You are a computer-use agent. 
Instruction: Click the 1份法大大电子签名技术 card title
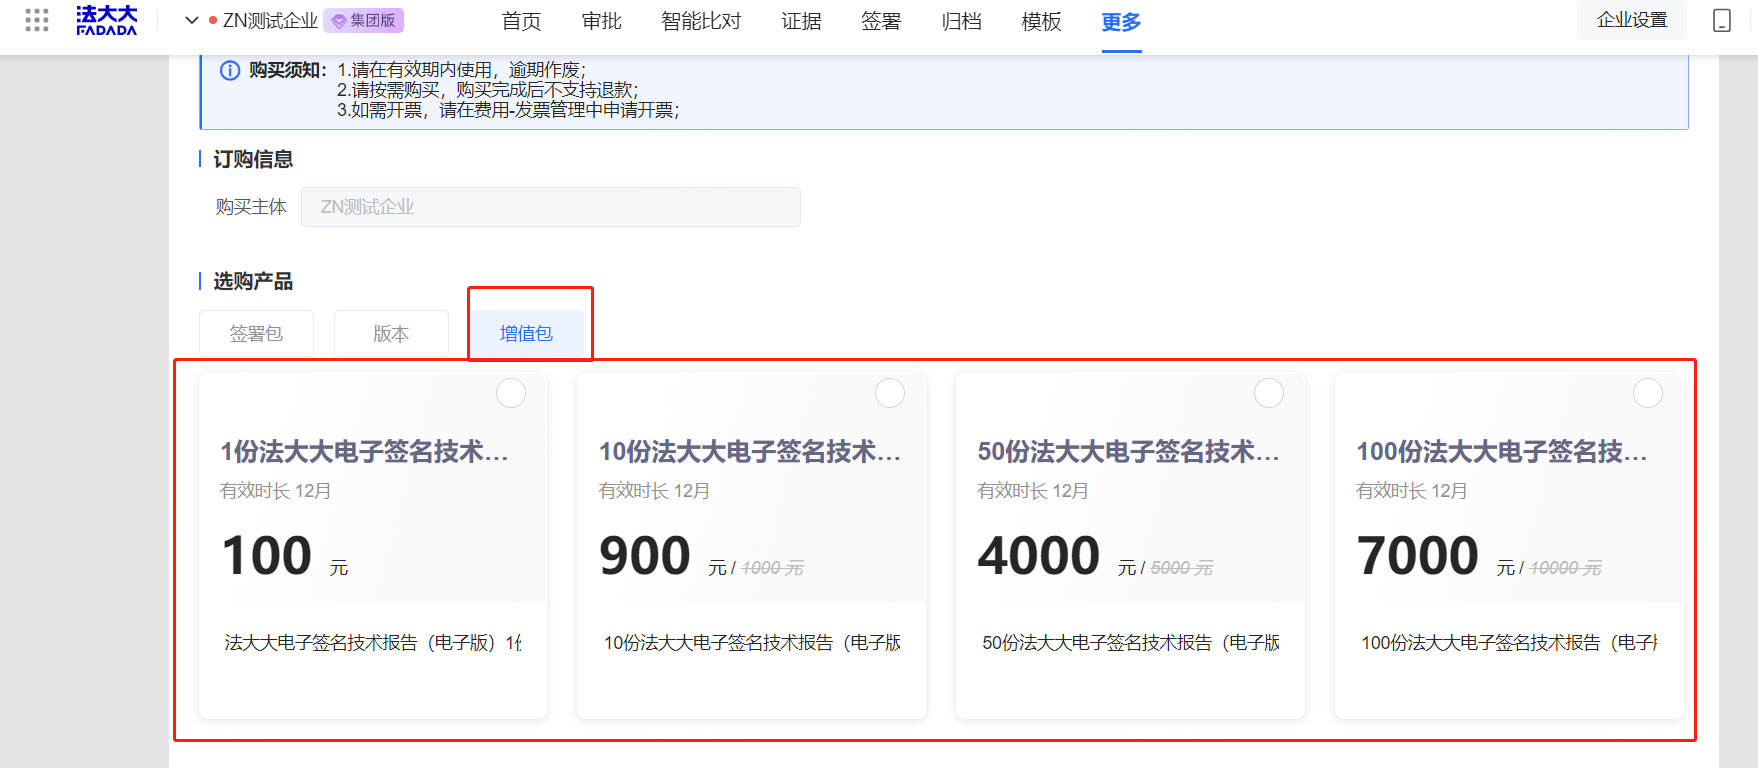click(364, 452)
